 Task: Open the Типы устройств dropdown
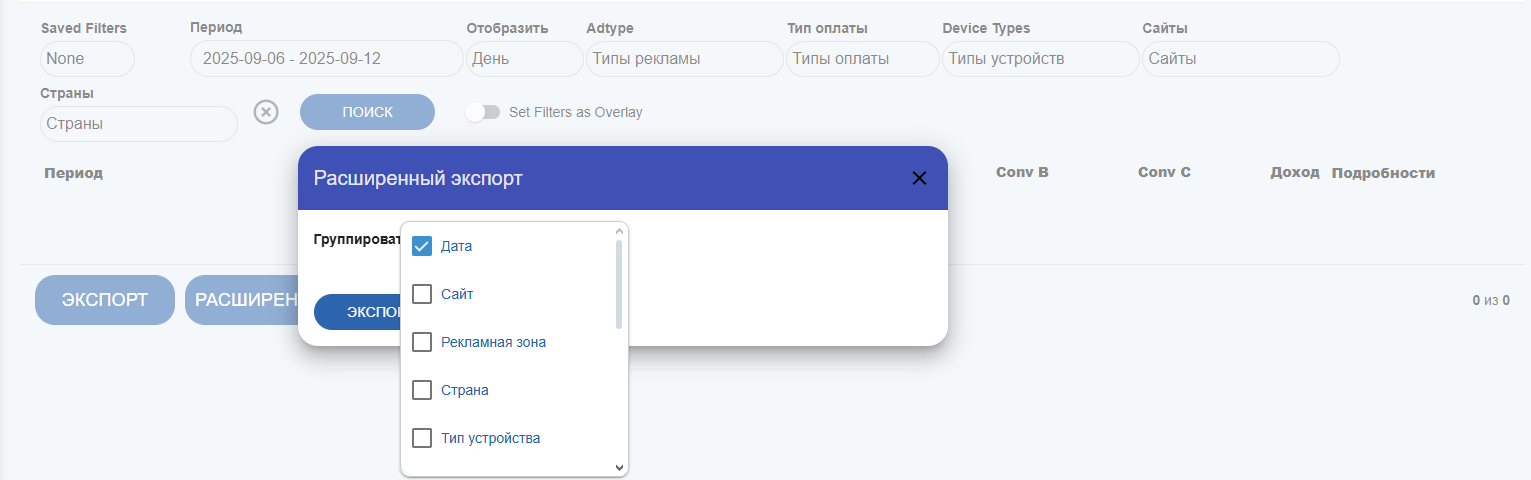click(x=1039, y=59)
